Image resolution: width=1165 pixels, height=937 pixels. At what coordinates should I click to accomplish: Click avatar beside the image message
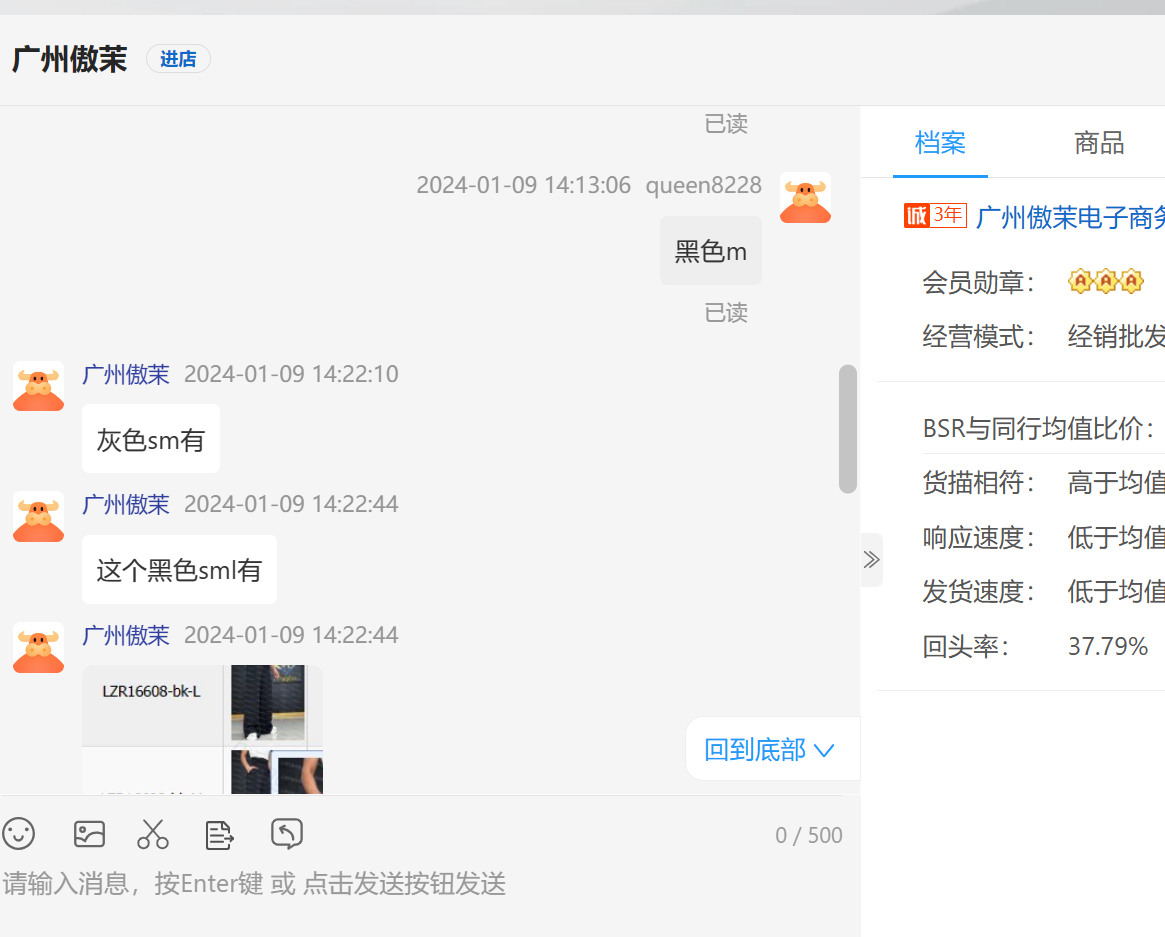pyautogui.click(x=39, y=647)
